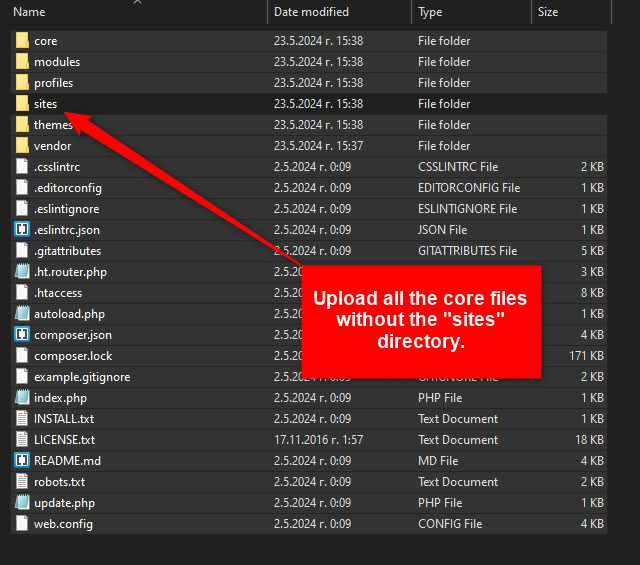
Task: Click the '.csslintrc' file name
Action: (x=57, y=167)
